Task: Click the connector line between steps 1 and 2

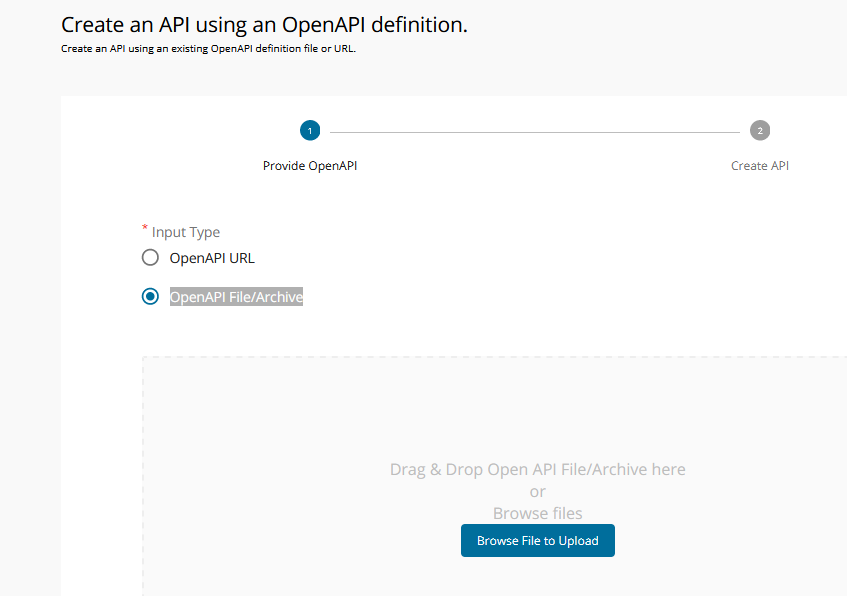Action: tap(535, 132)
